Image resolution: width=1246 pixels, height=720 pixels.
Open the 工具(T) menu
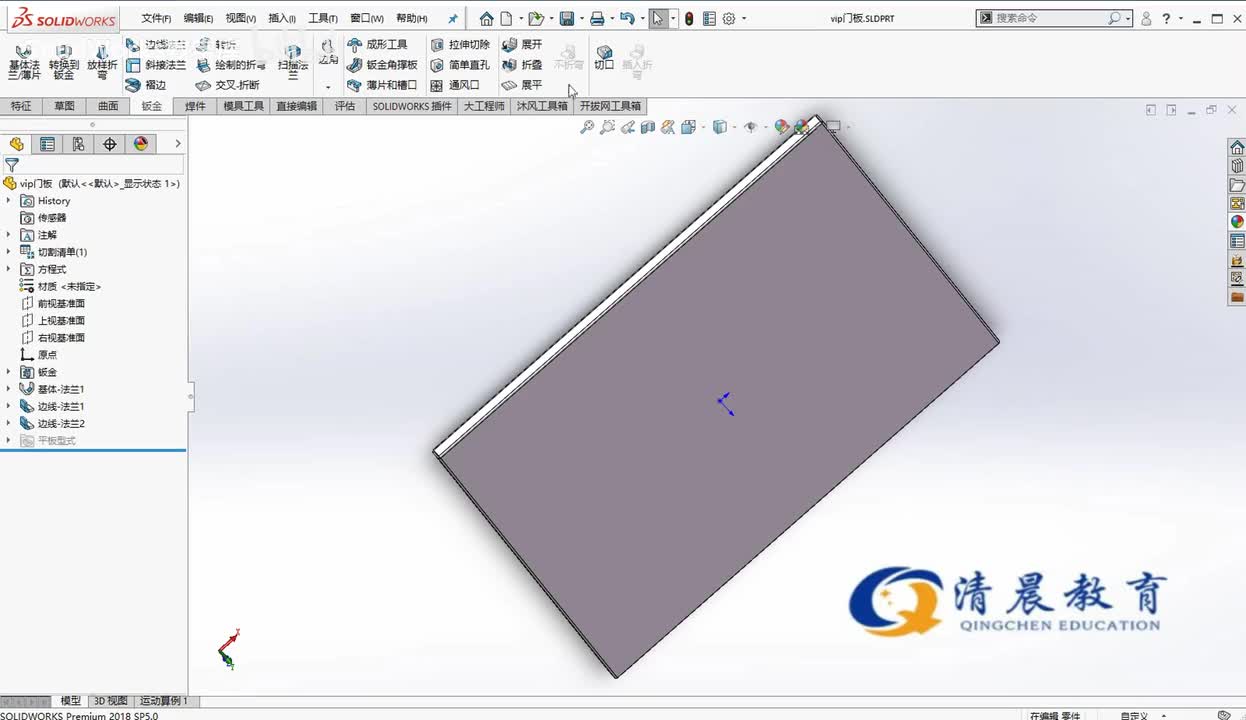click(323, 18)
